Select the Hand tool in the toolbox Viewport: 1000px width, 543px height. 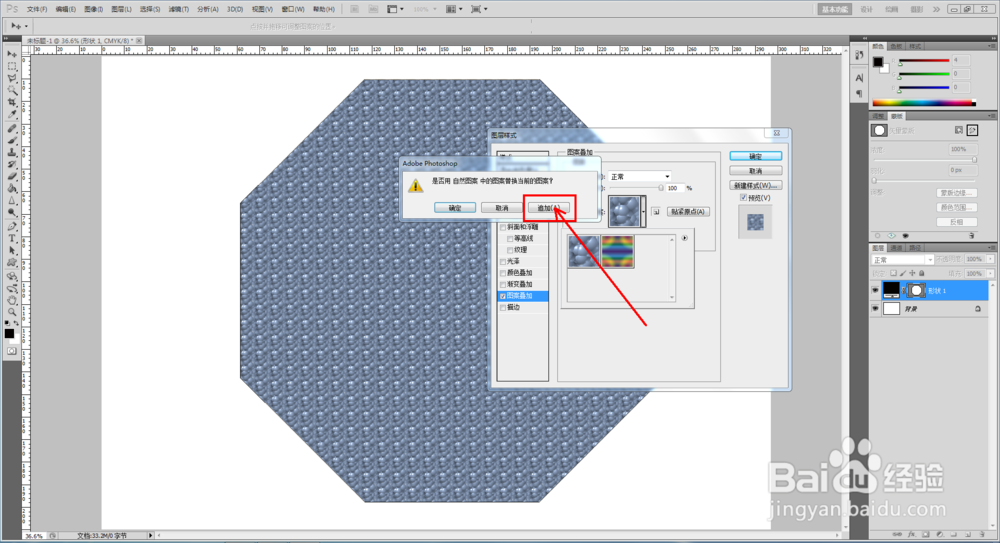11,300
